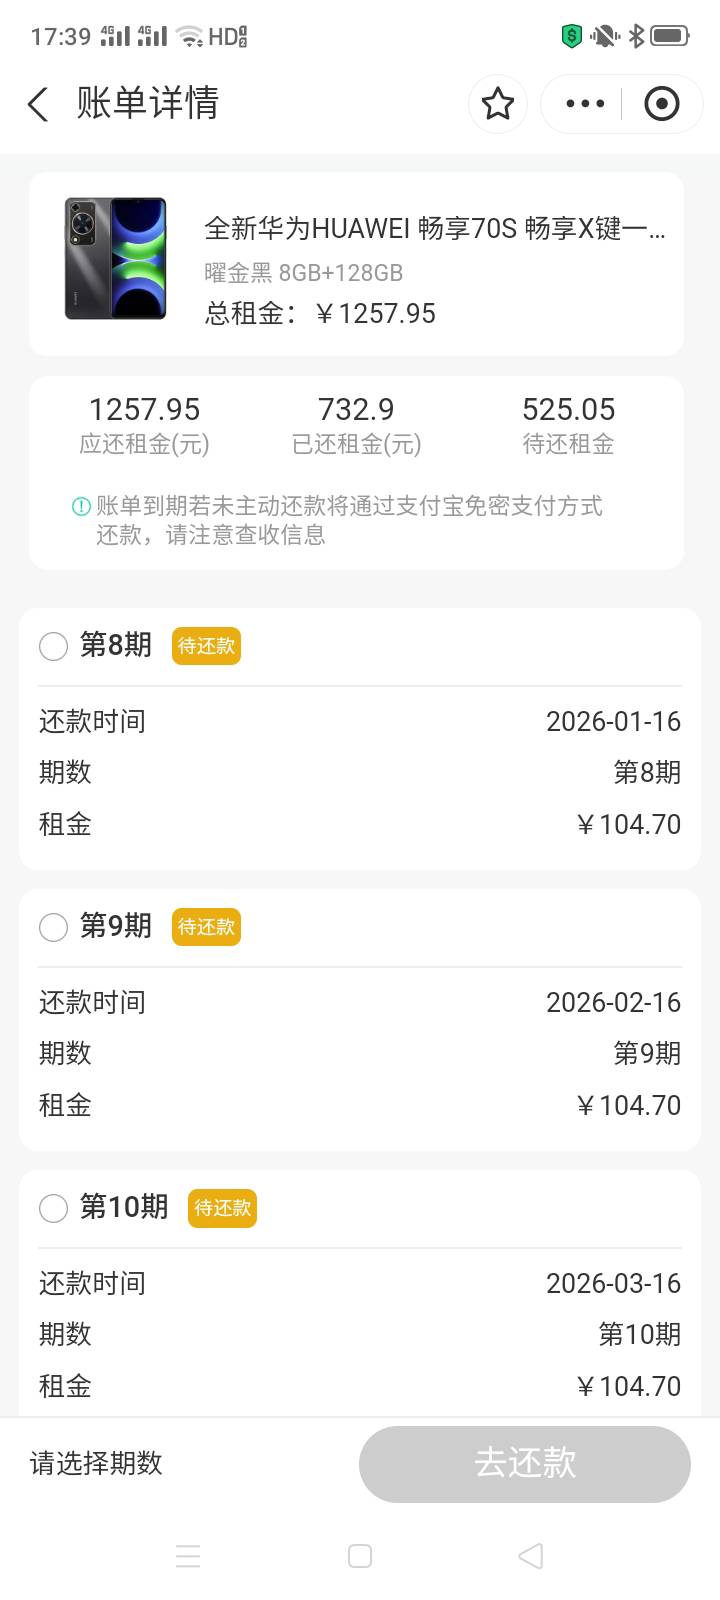Tap the 去还款 repay button
The width and height of the screenshot is (720, 1600).
(524, 1464)
